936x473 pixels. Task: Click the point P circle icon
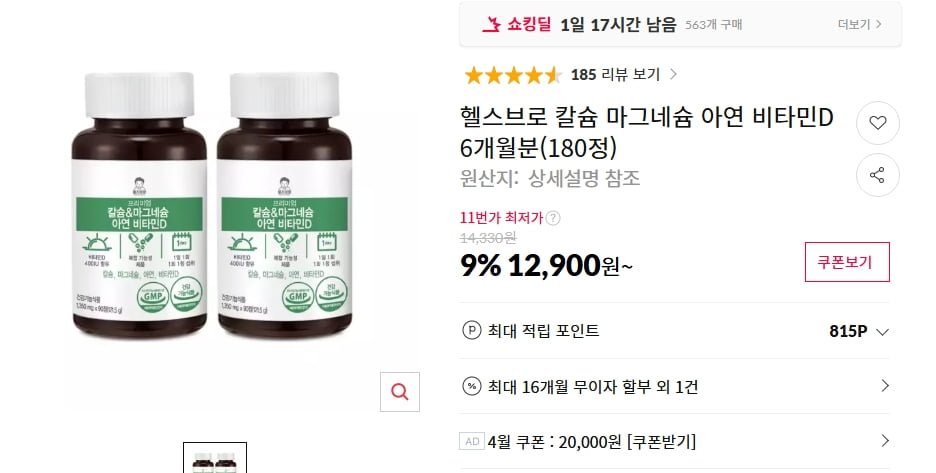472,330
